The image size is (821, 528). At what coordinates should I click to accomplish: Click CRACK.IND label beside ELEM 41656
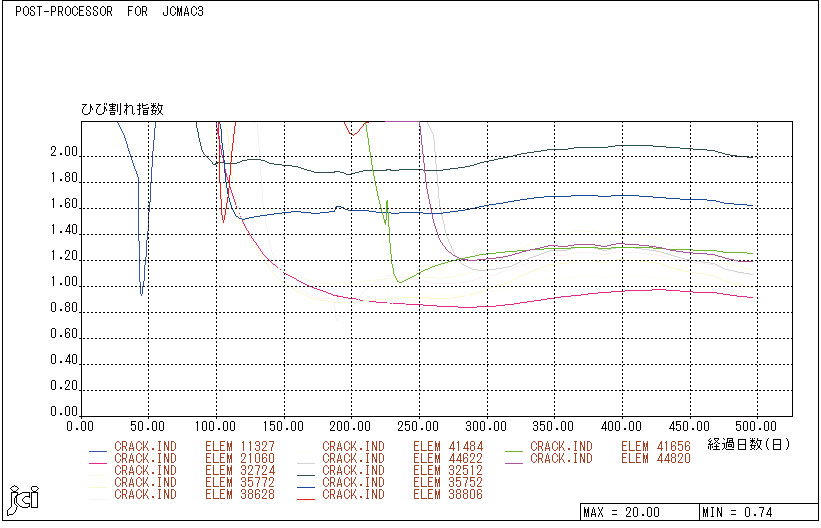click(561, 447)
